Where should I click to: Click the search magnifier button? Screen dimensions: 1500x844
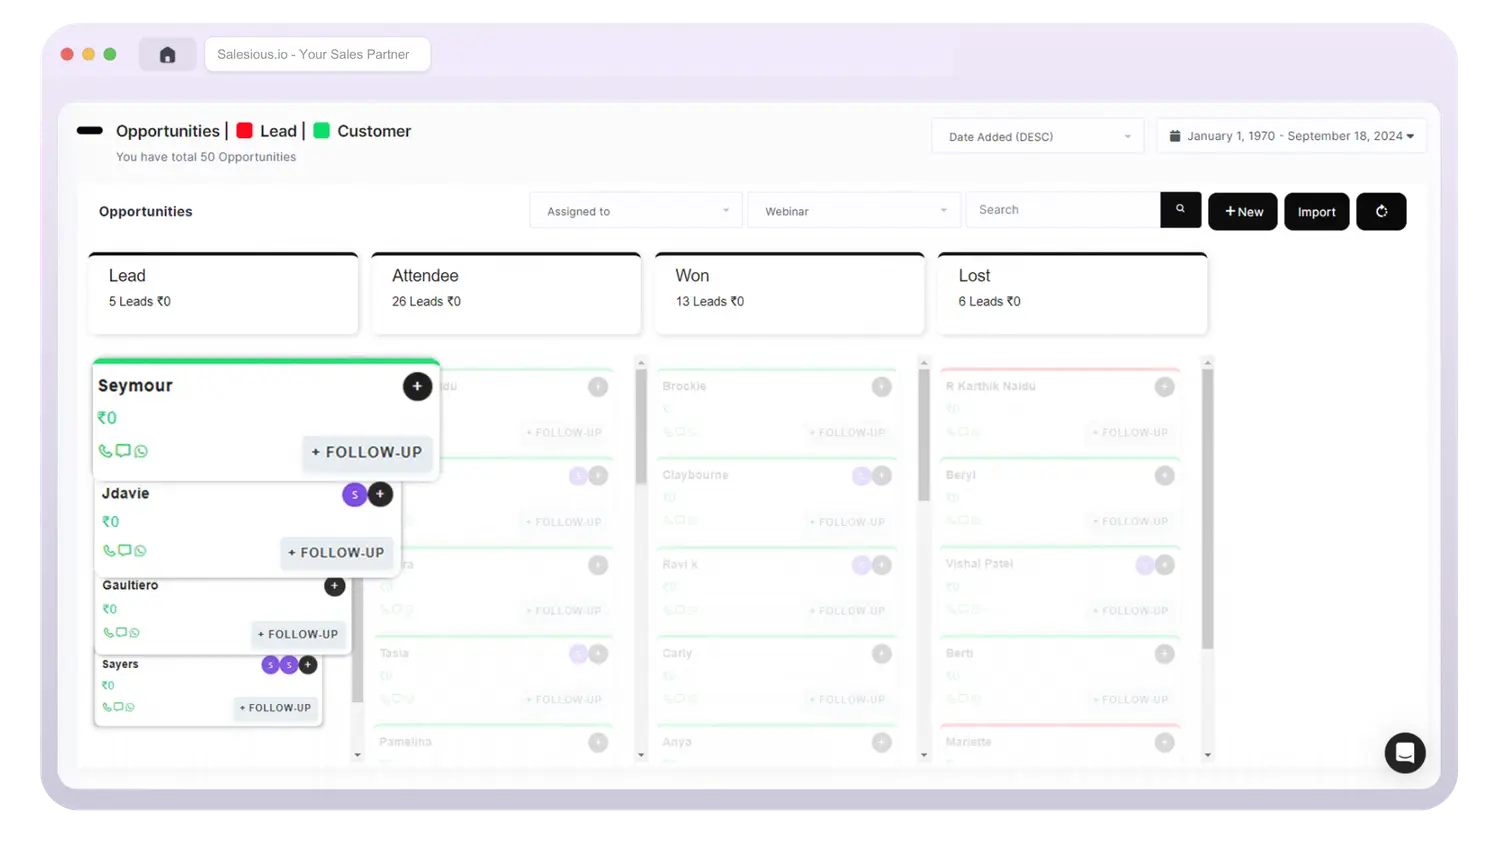coord(1180,210)
